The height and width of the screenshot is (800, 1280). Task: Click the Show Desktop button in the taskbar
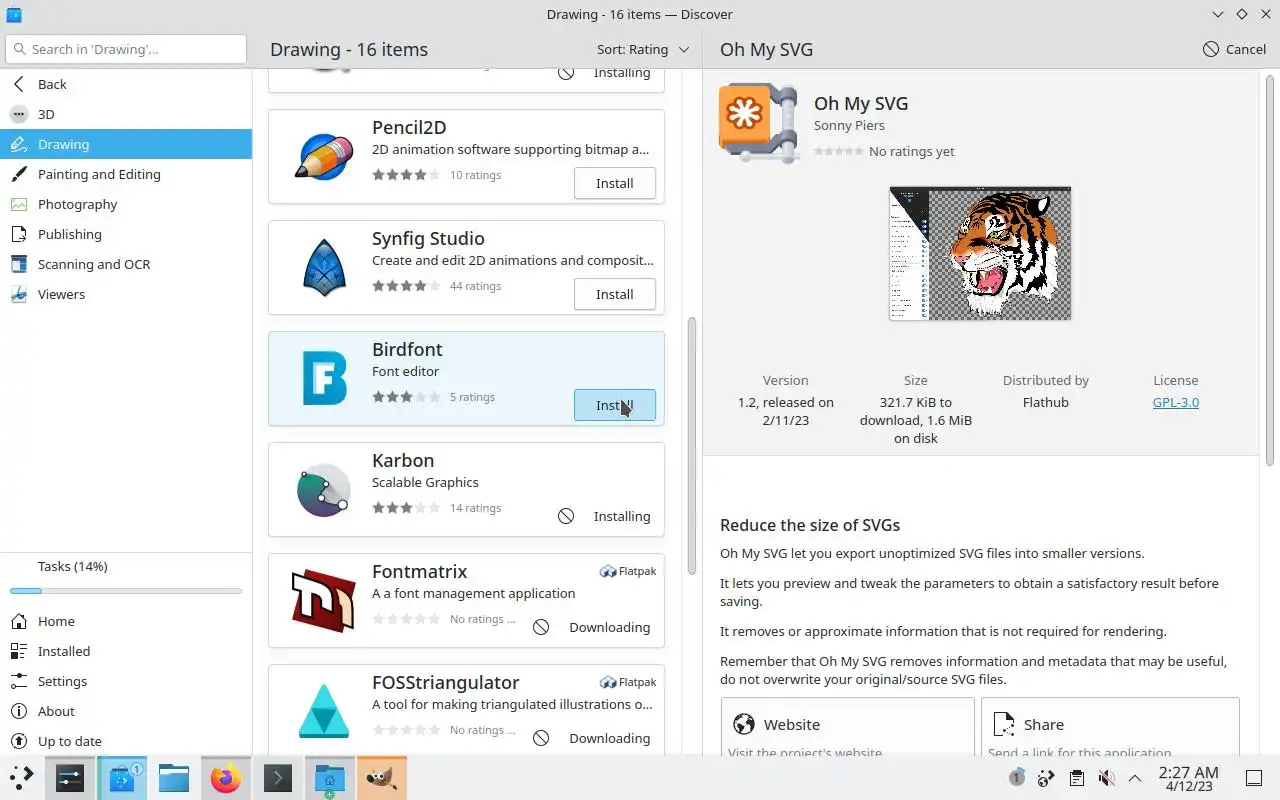[1253, 778]
